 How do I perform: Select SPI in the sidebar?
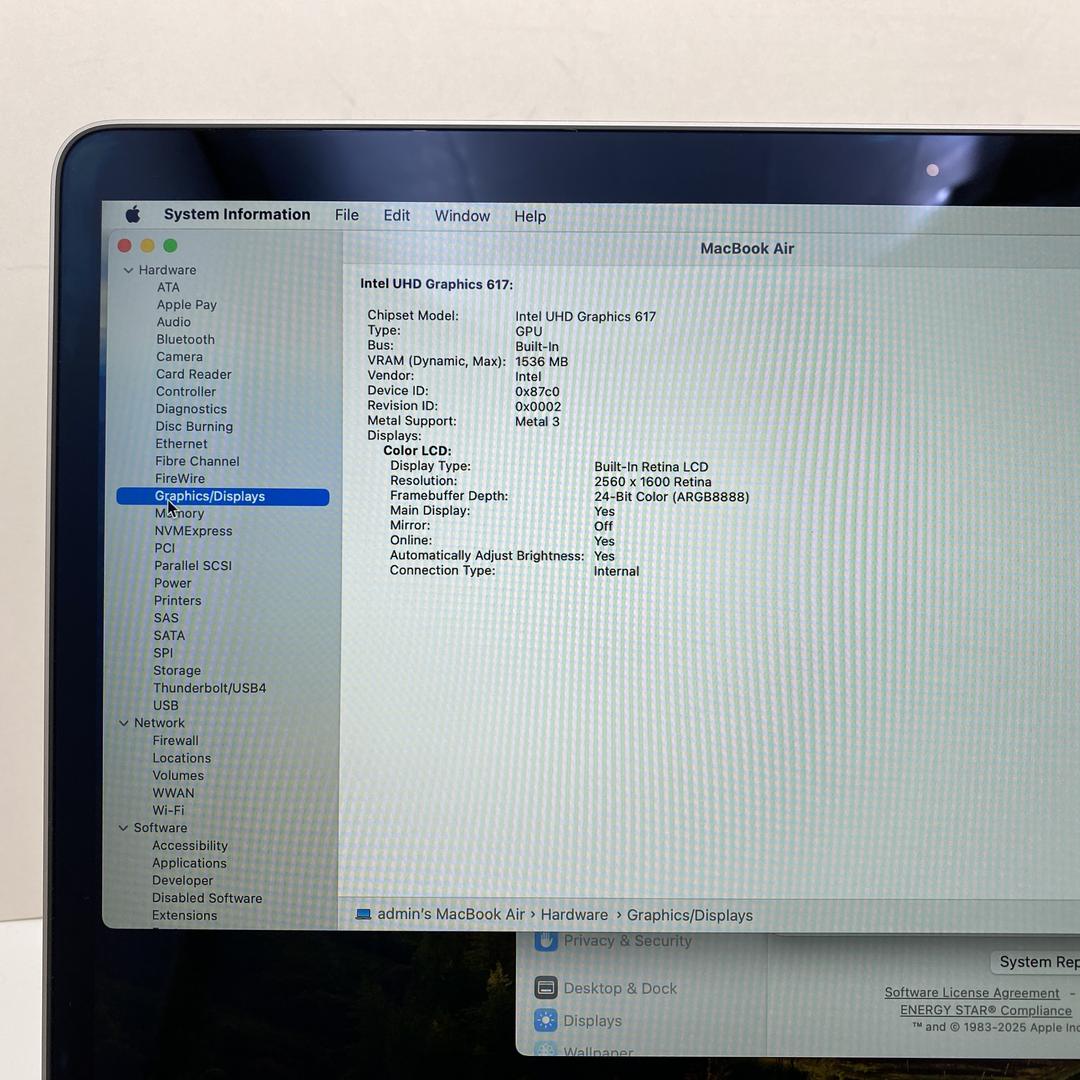click(163, 652)
